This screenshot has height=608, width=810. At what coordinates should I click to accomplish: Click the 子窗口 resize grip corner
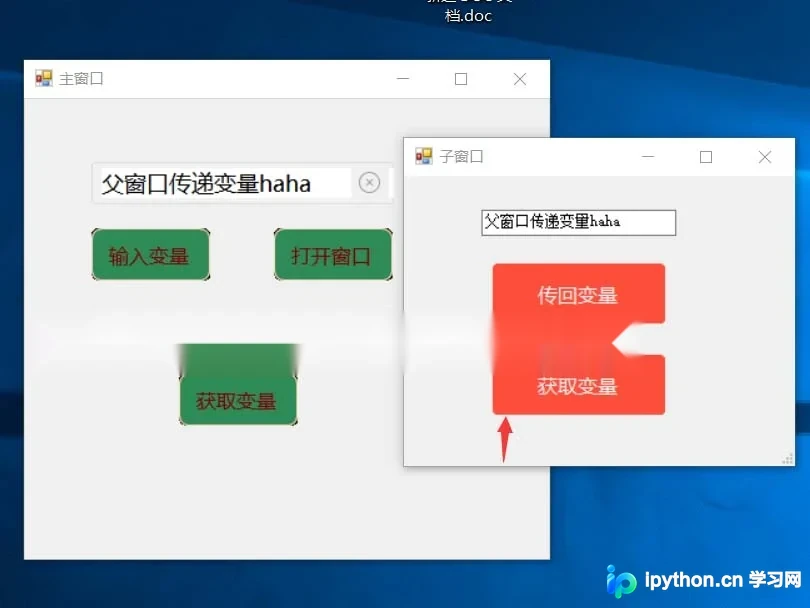tap(788, 459)
